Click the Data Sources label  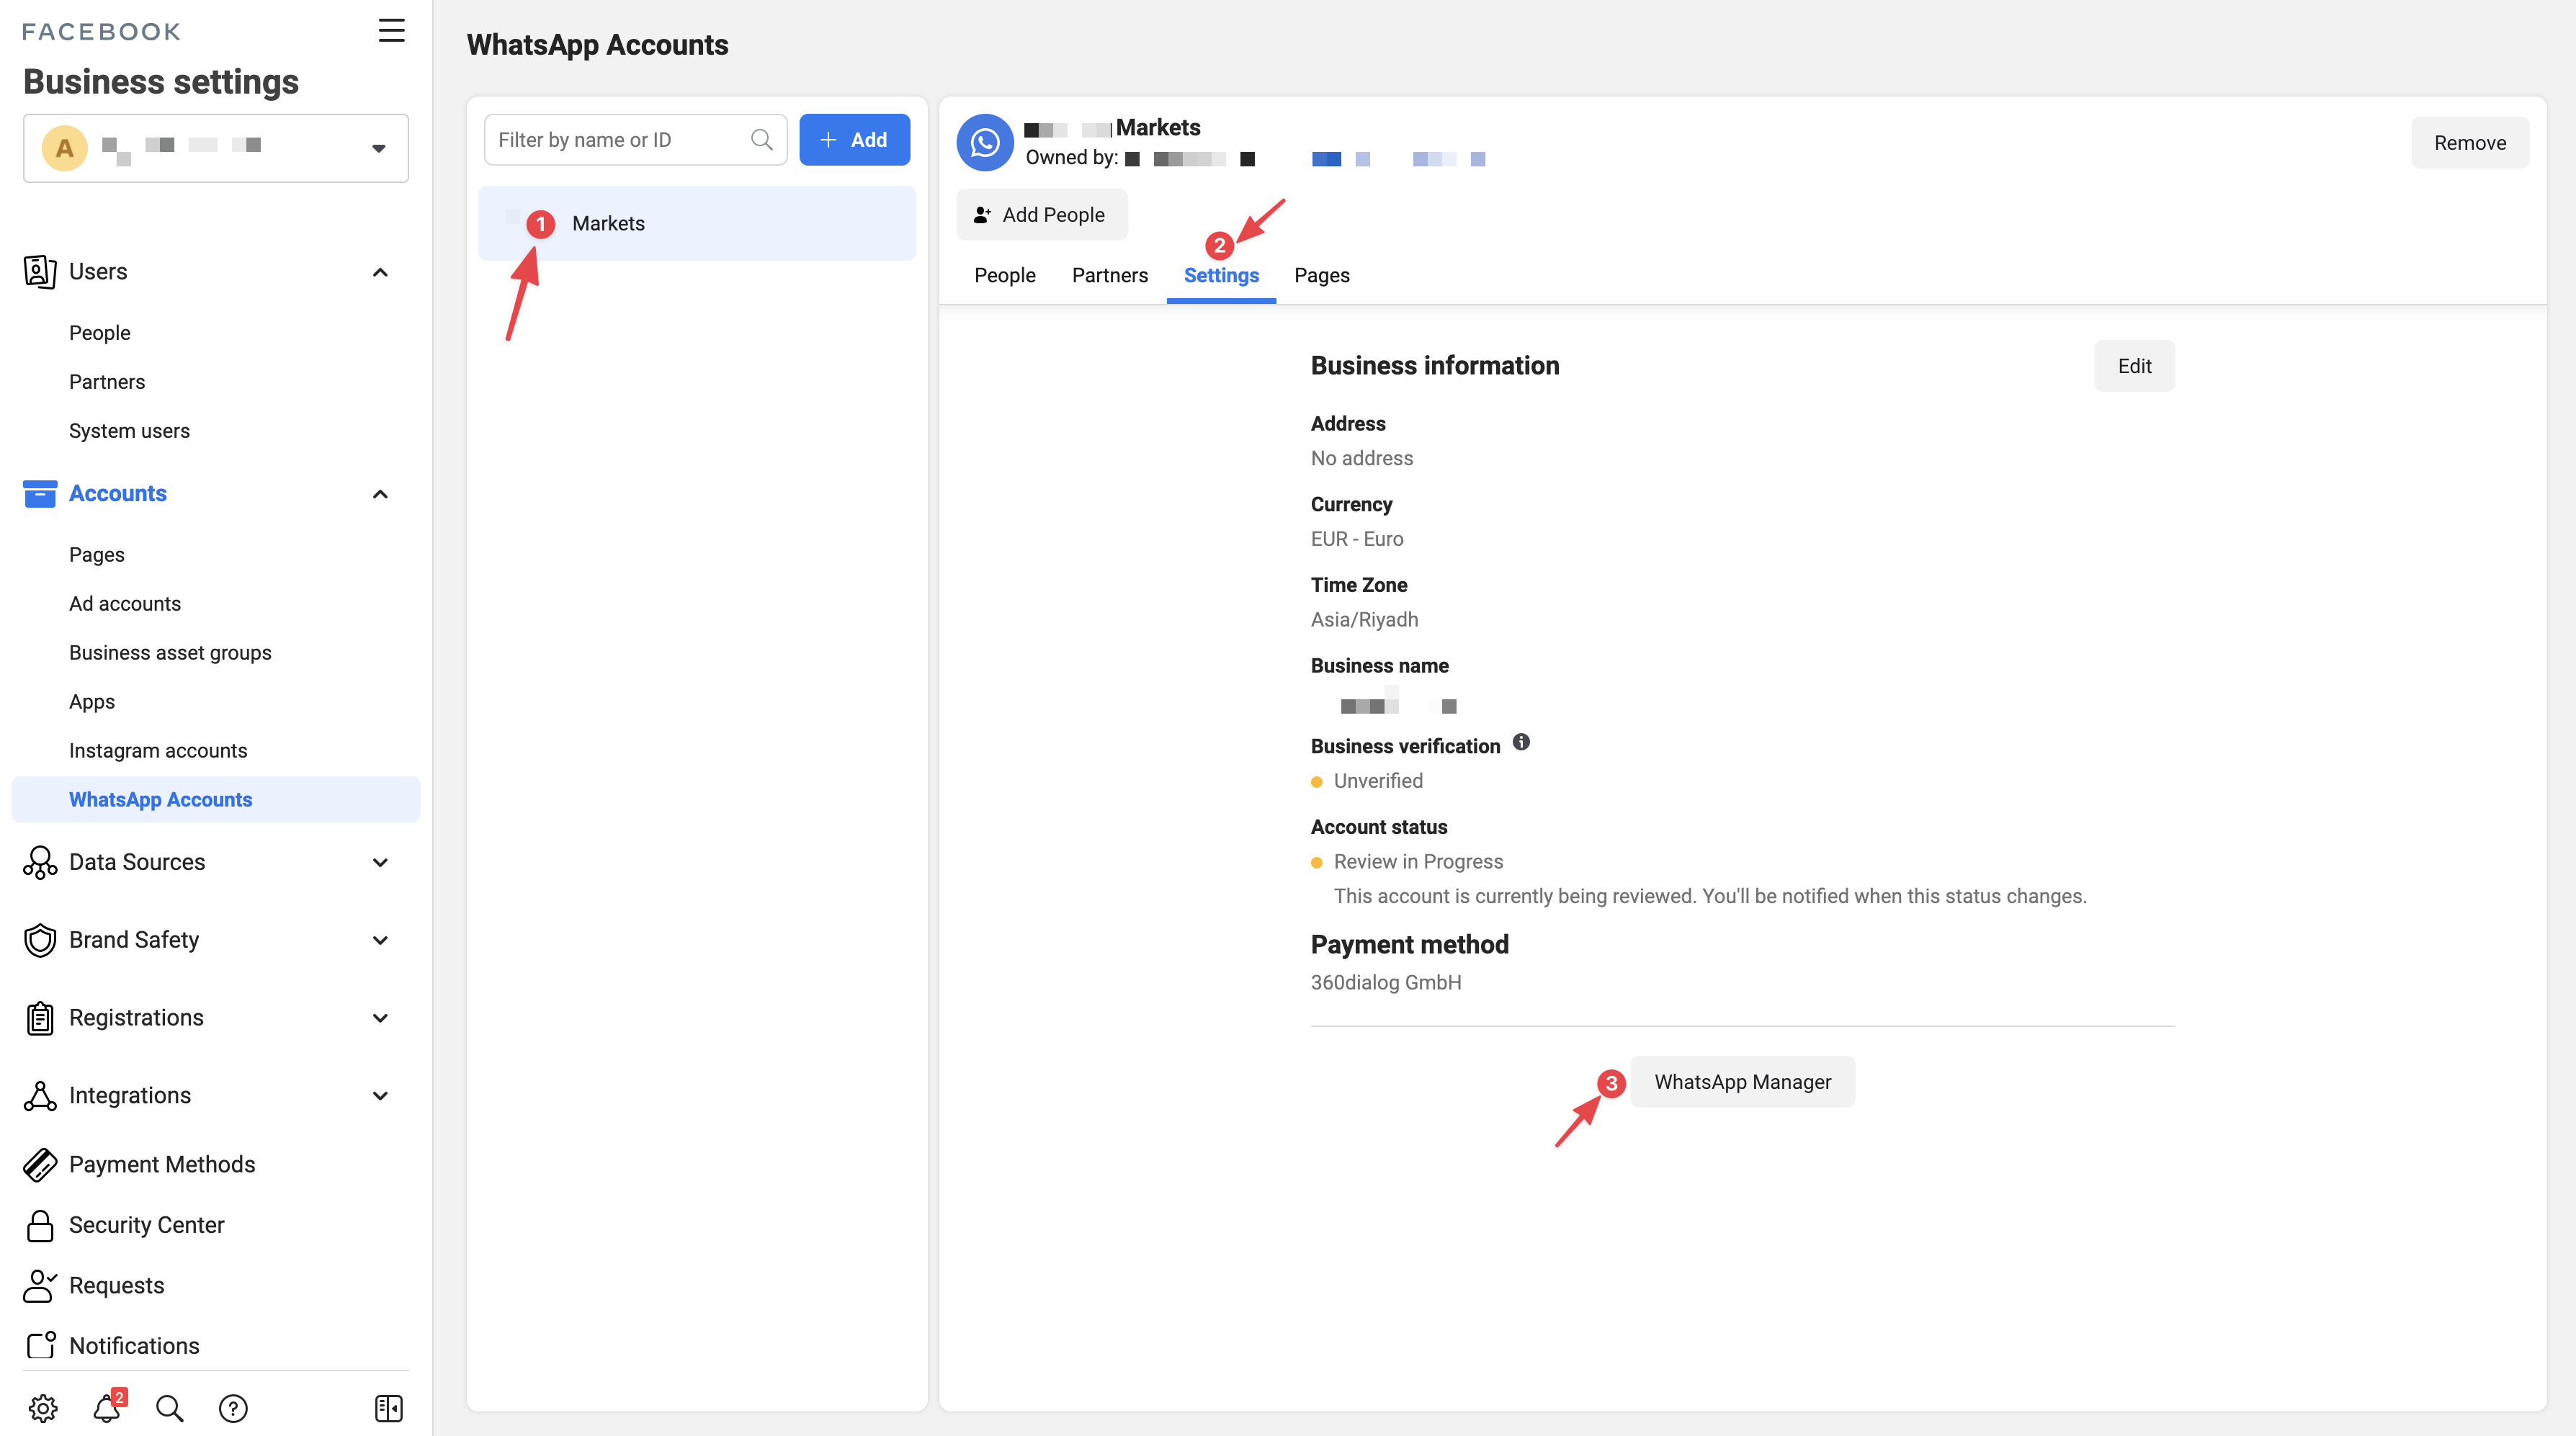tap(137, 862)
